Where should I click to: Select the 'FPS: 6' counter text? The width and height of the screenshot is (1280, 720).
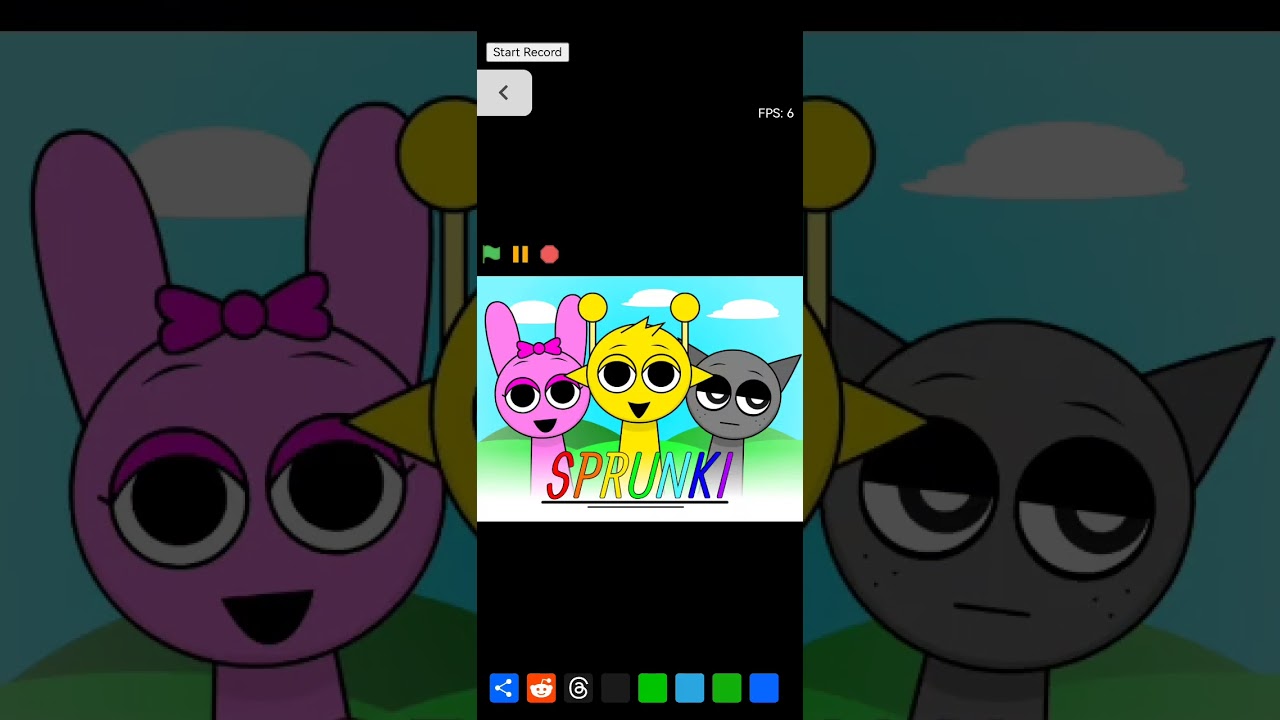pos(776,113)
